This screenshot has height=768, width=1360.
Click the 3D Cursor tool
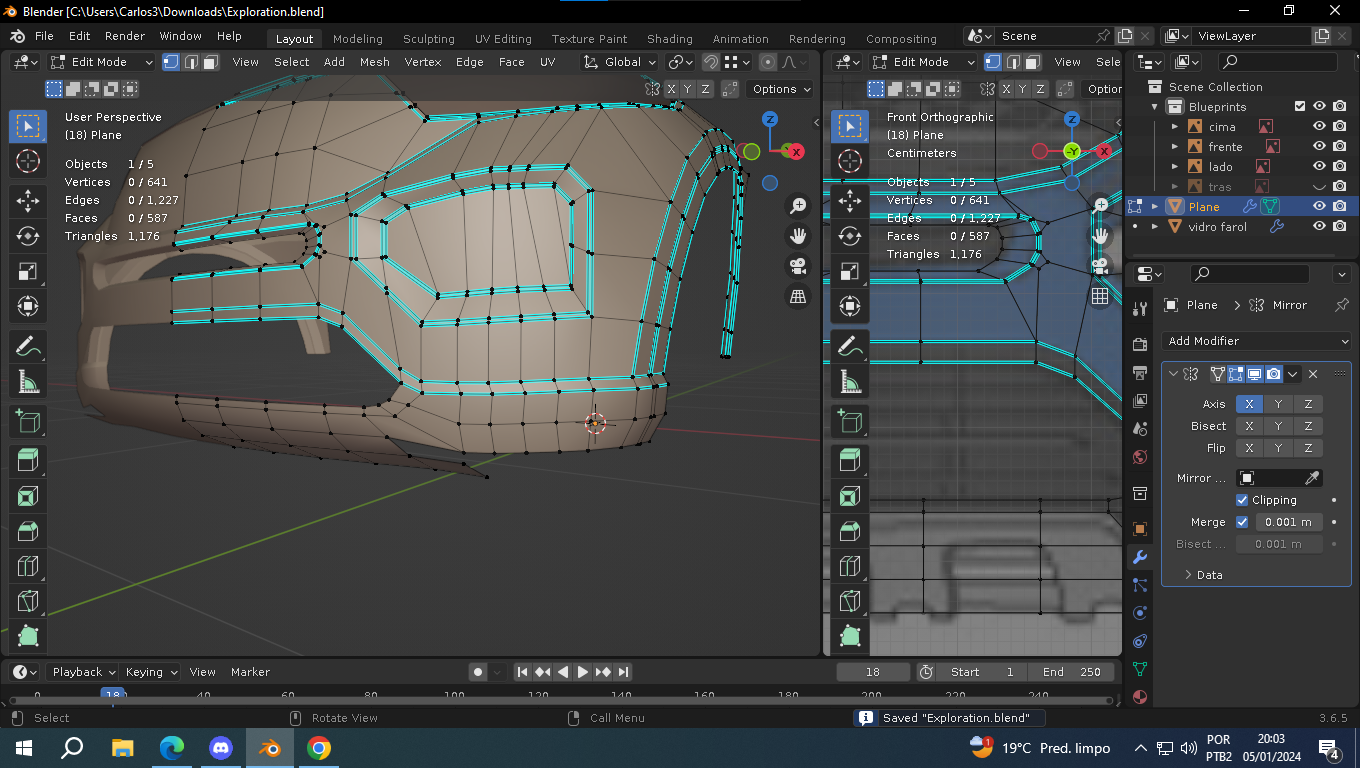28,161
